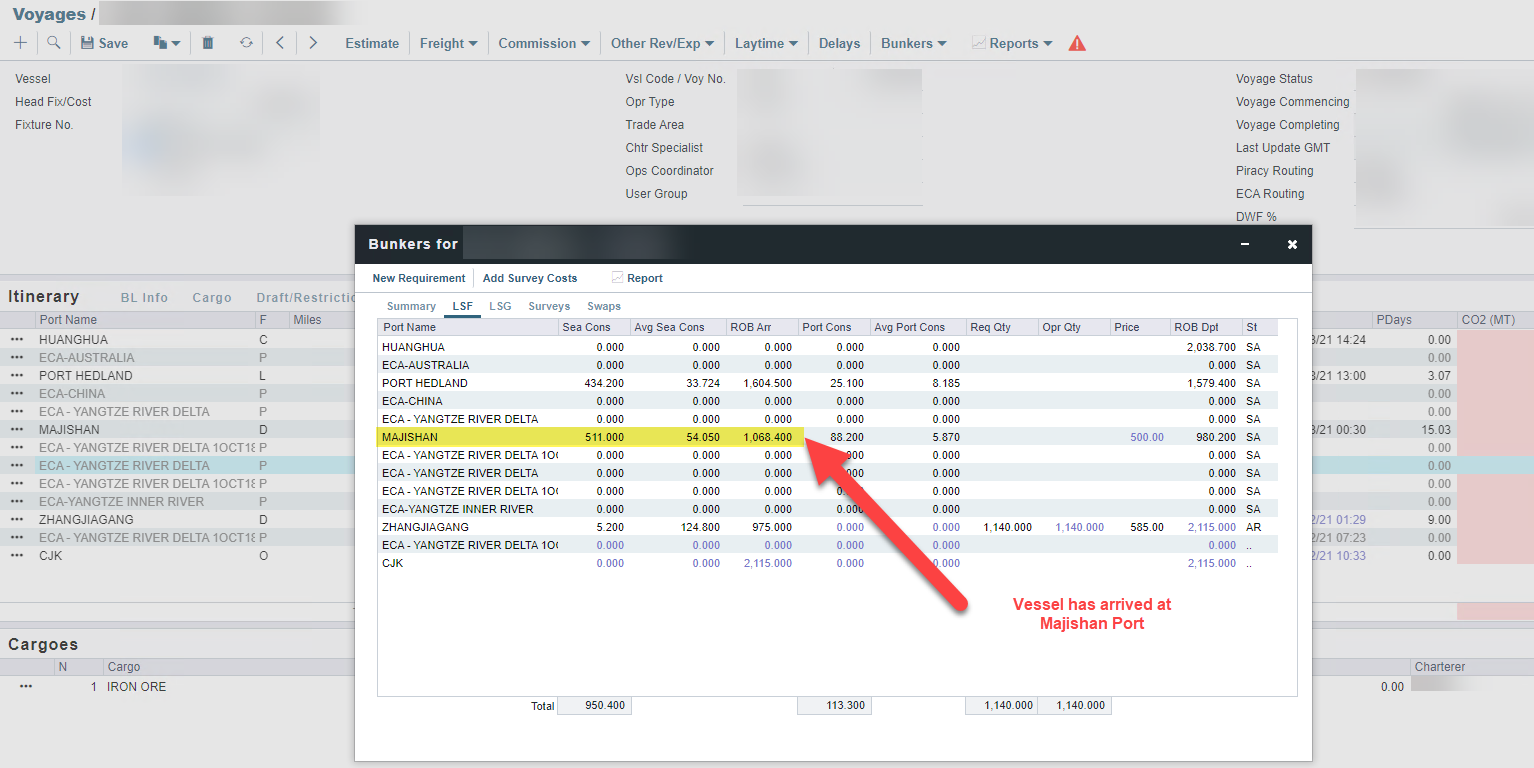Switch to the LSG tab
The height and width of the screenshot is (768, 1534).
tap(500, 306)
